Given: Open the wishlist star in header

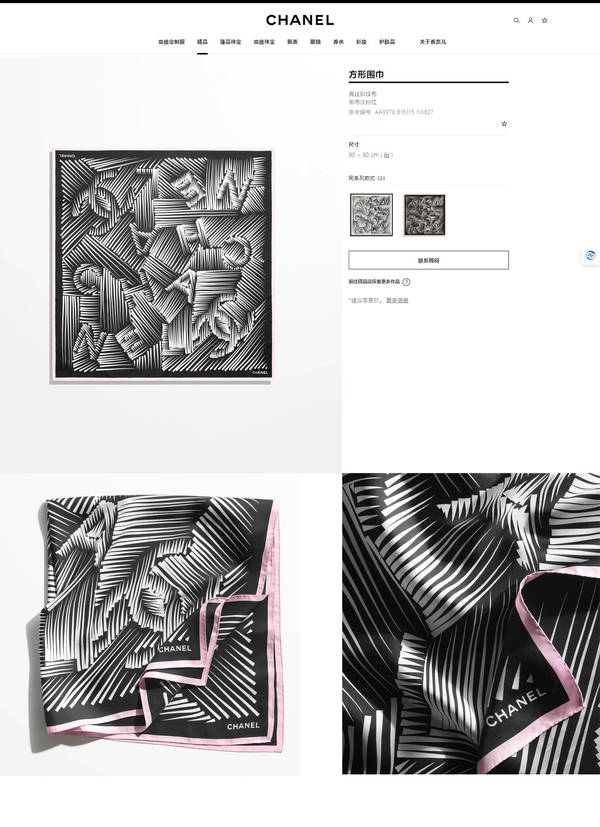Looking at the screenshot, I should (545, 21).
